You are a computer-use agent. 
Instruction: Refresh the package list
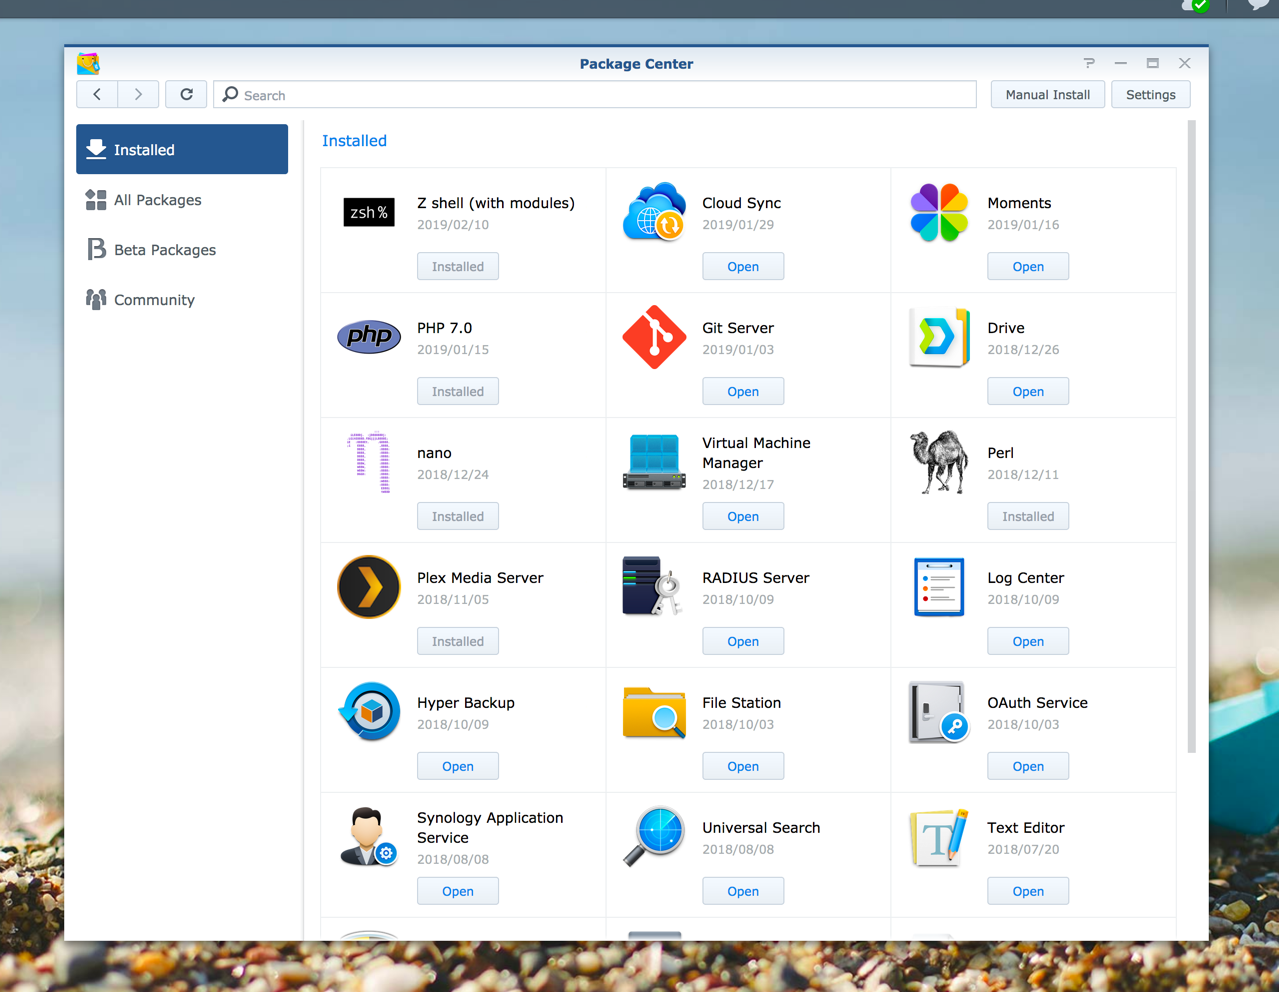tap(186, 94)
